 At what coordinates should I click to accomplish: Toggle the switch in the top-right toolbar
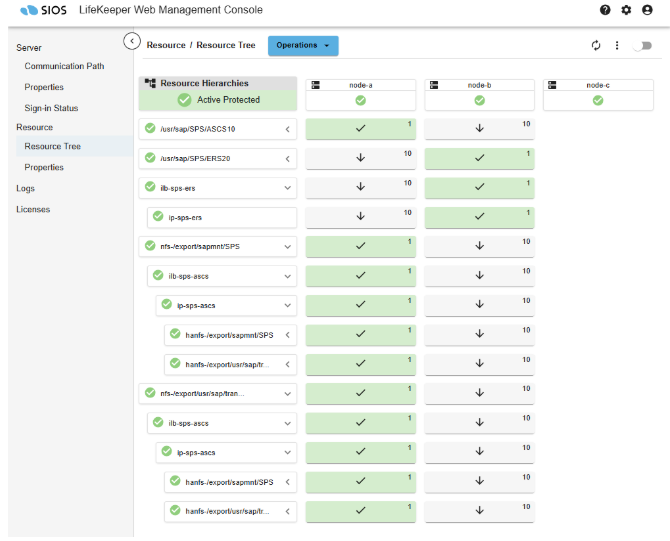[x=641, y=45]
